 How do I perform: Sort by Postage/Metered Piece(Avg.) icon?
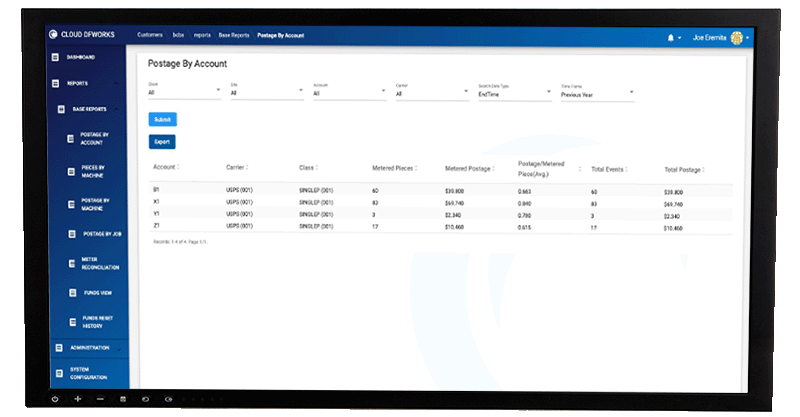coord(580,169)
